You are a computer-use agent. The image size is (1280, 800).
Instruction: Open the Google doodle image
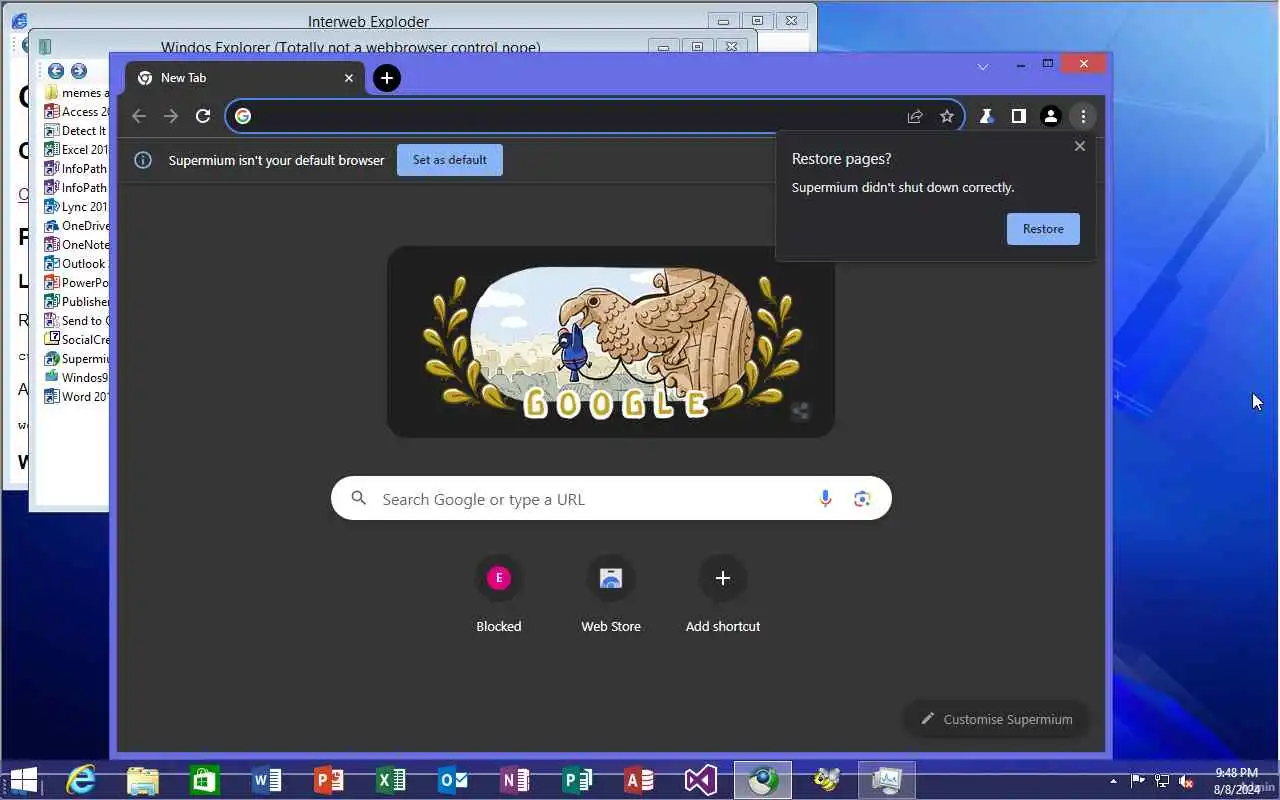click(610, 342)
